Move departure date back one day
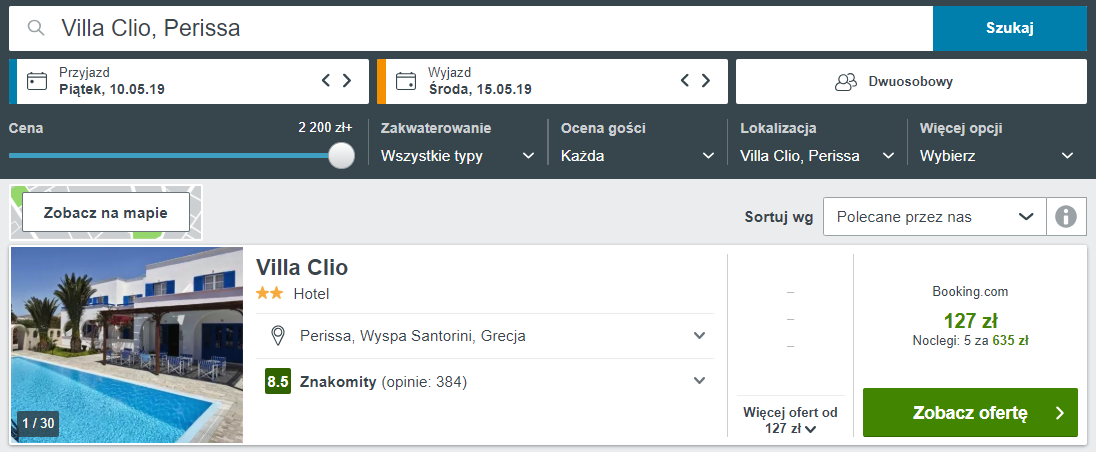This screenshot has width=1096, height=452. coord(685,80)
